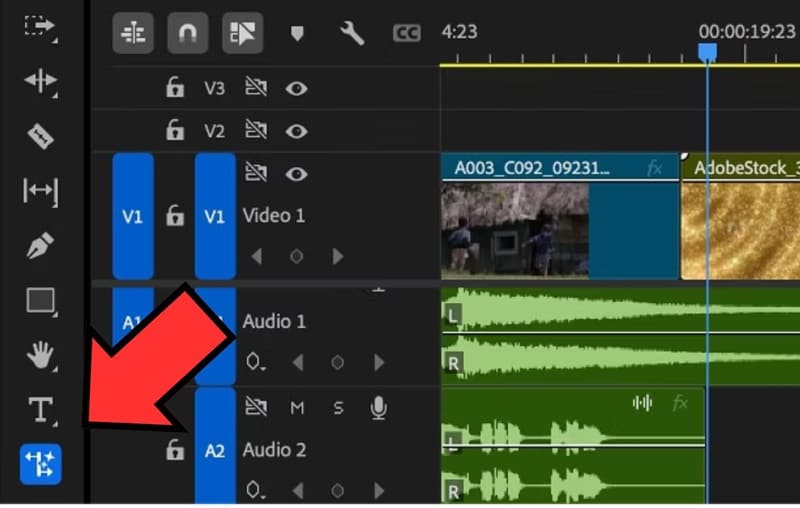Toggle sync lock for Audio 2
The width and height of the screenshot is (800, 508).
tap(256, 407)
